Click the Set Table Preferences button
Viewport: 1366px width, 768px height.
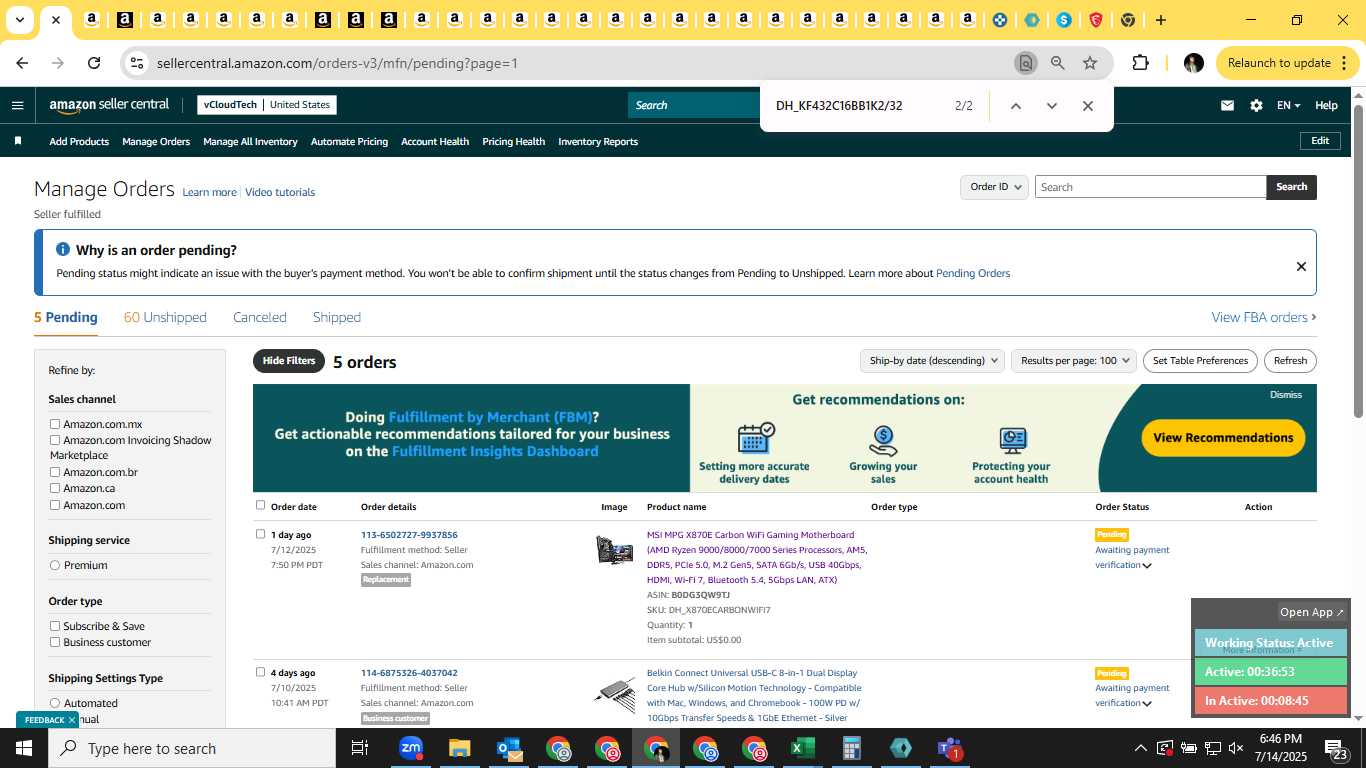click(x=1200, y=361)
